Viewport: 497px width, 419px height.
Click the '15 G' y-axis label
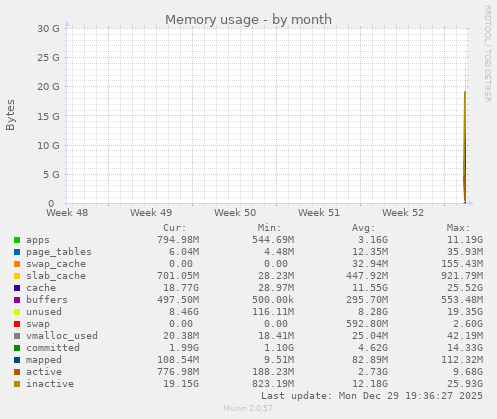point(48,116)
